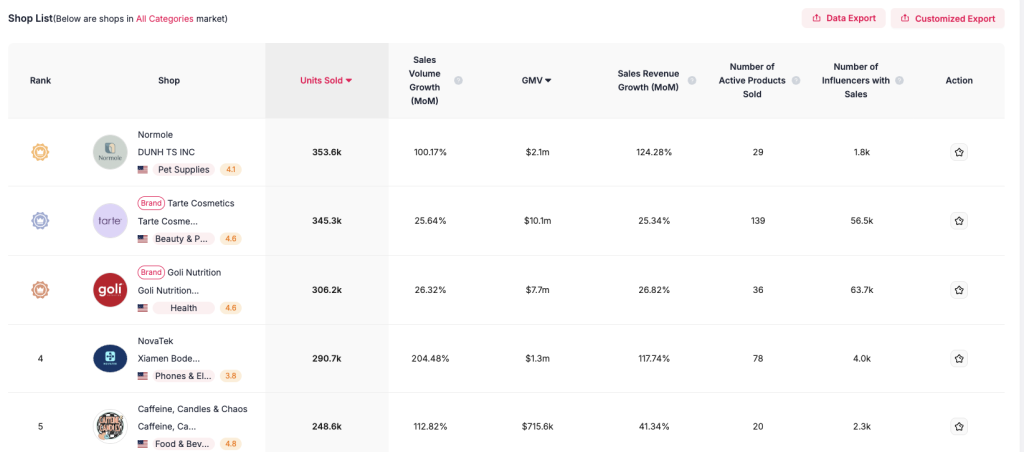
Task: Open the Data Export button
Action: tap(843, 18)
